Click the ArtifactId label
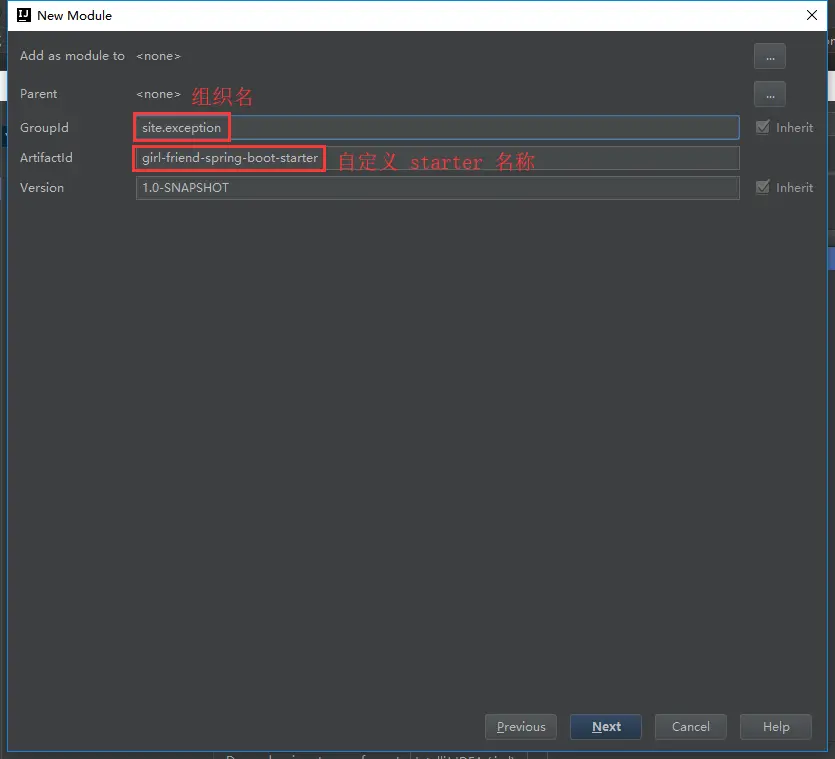 tap(46, 158)
